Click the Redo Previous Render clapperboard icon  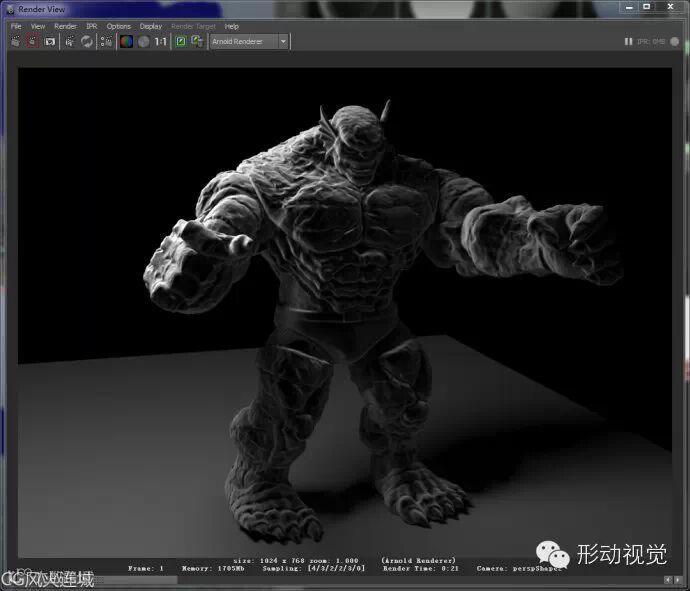click(x=16, y=42)
